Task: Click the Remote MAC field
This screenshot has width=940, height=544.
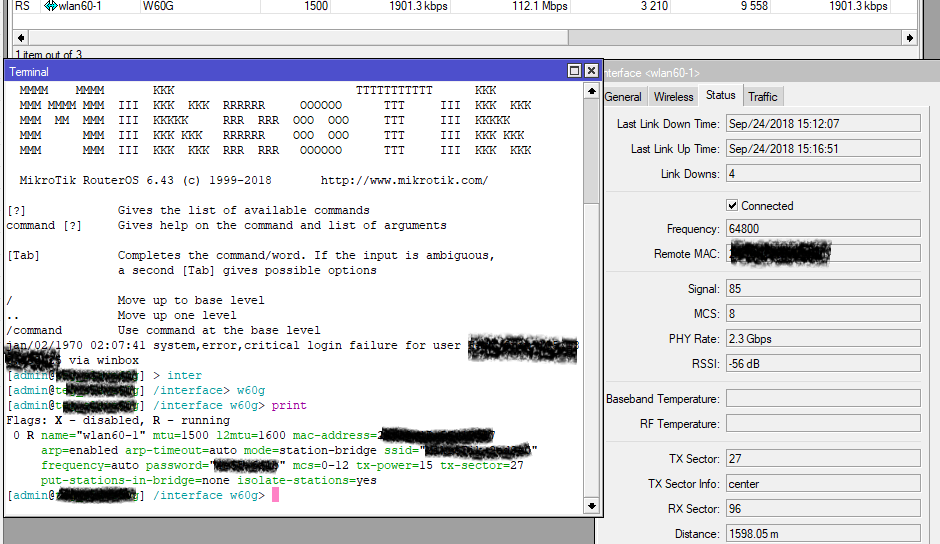Action: 823,254
